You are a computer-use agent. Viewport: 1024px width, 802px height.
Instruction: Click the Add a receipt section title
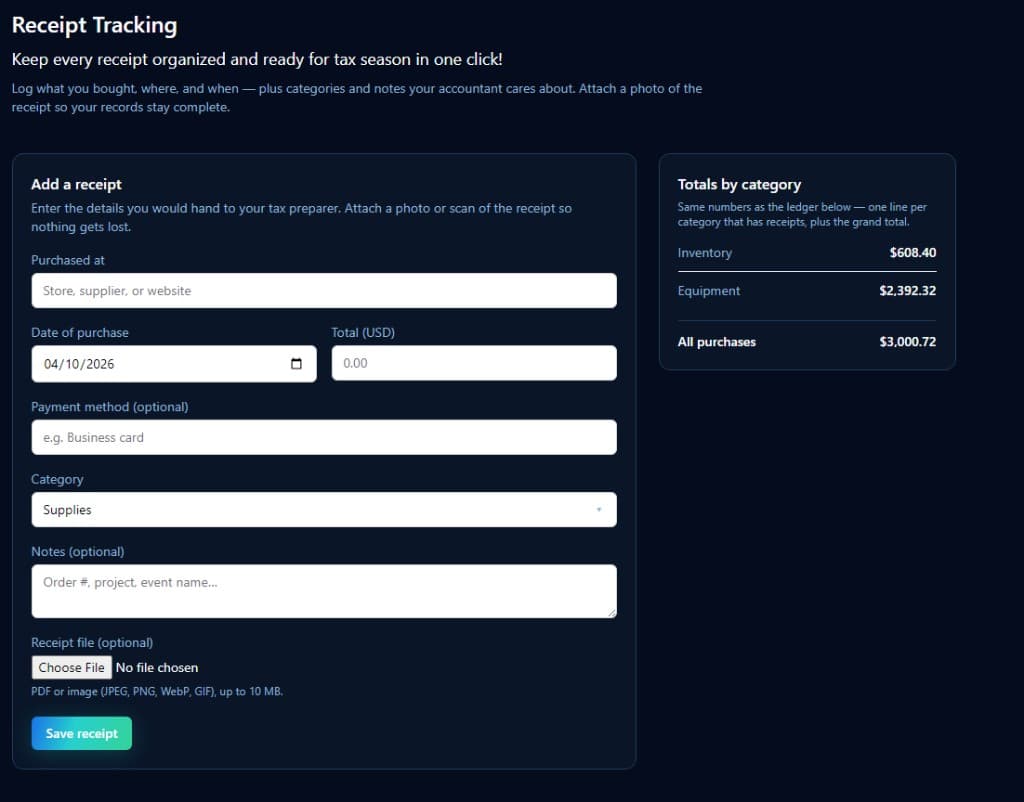tap(76, 184)
